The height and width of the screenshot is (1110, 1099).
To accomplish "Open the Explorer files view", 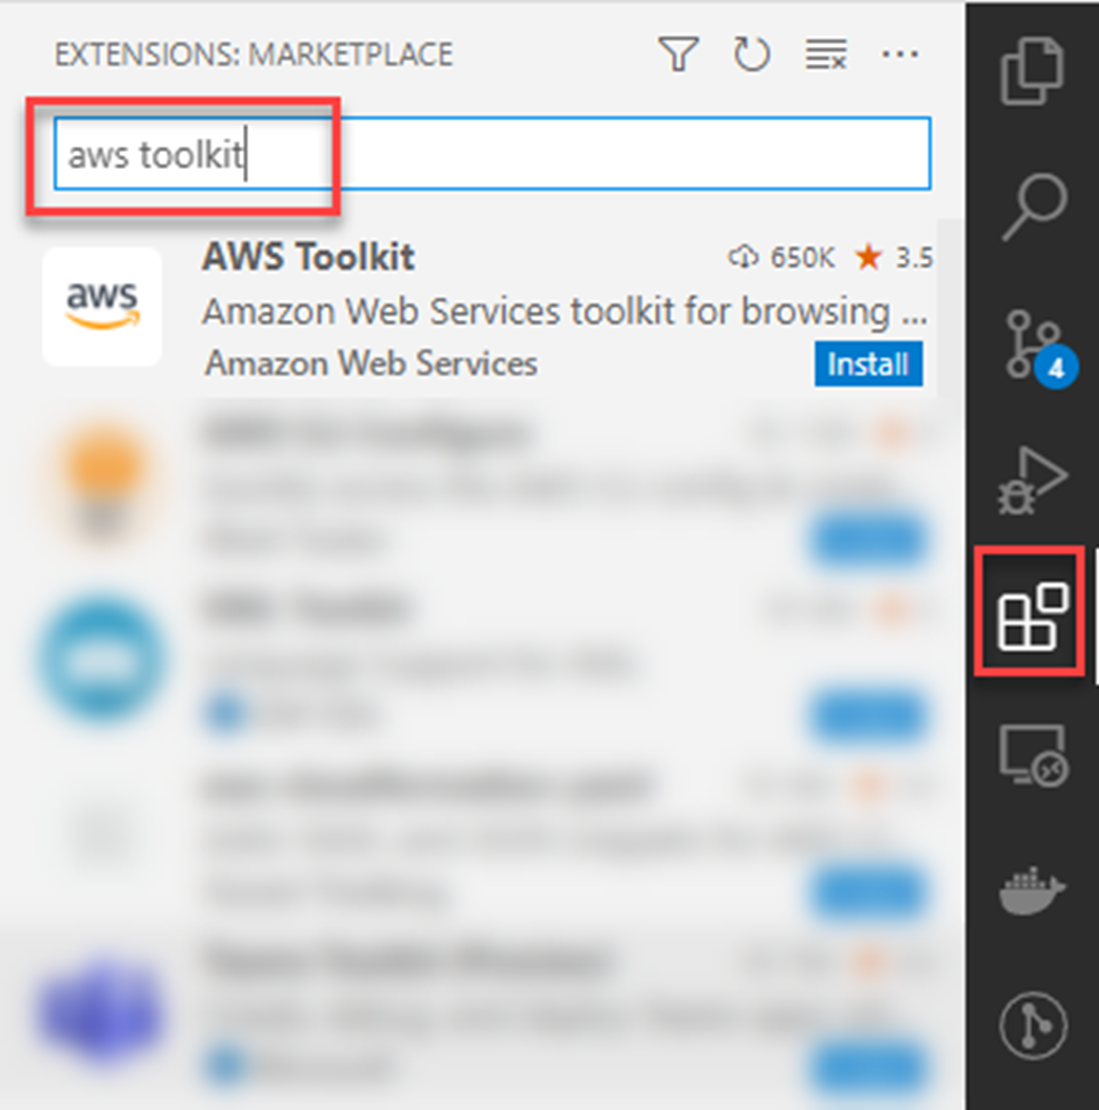I will (x=1032, y=71).
